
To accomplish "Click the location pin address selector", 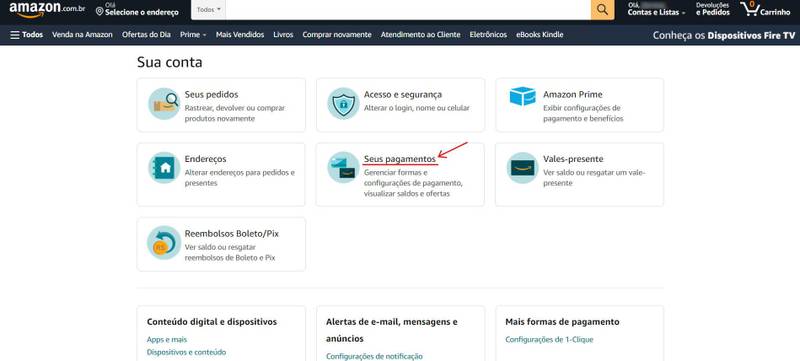I will (137, 9).
